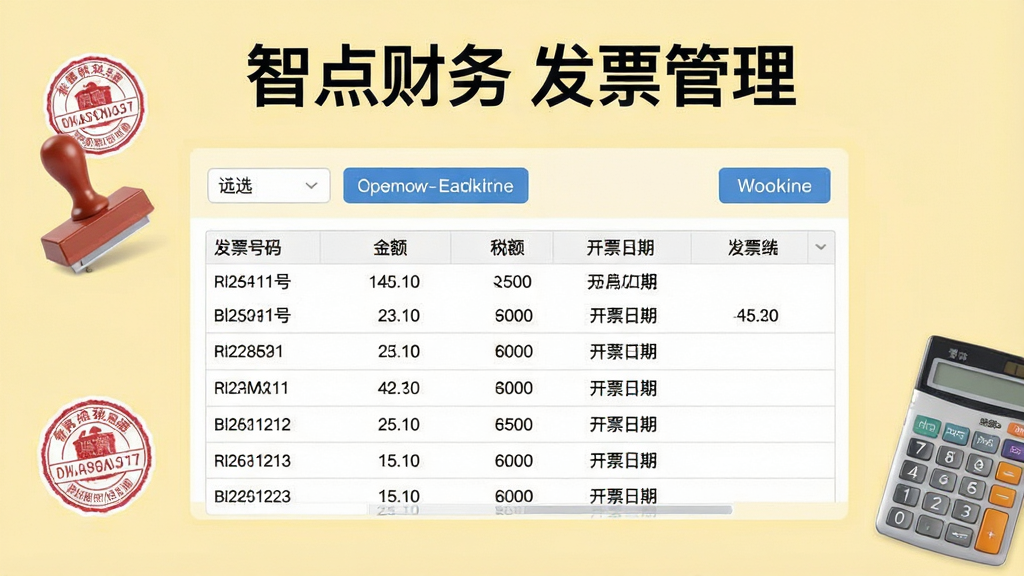Select invoice number RI2631213
Screen dimensions: 1024x576
click(x=252, y=461)
